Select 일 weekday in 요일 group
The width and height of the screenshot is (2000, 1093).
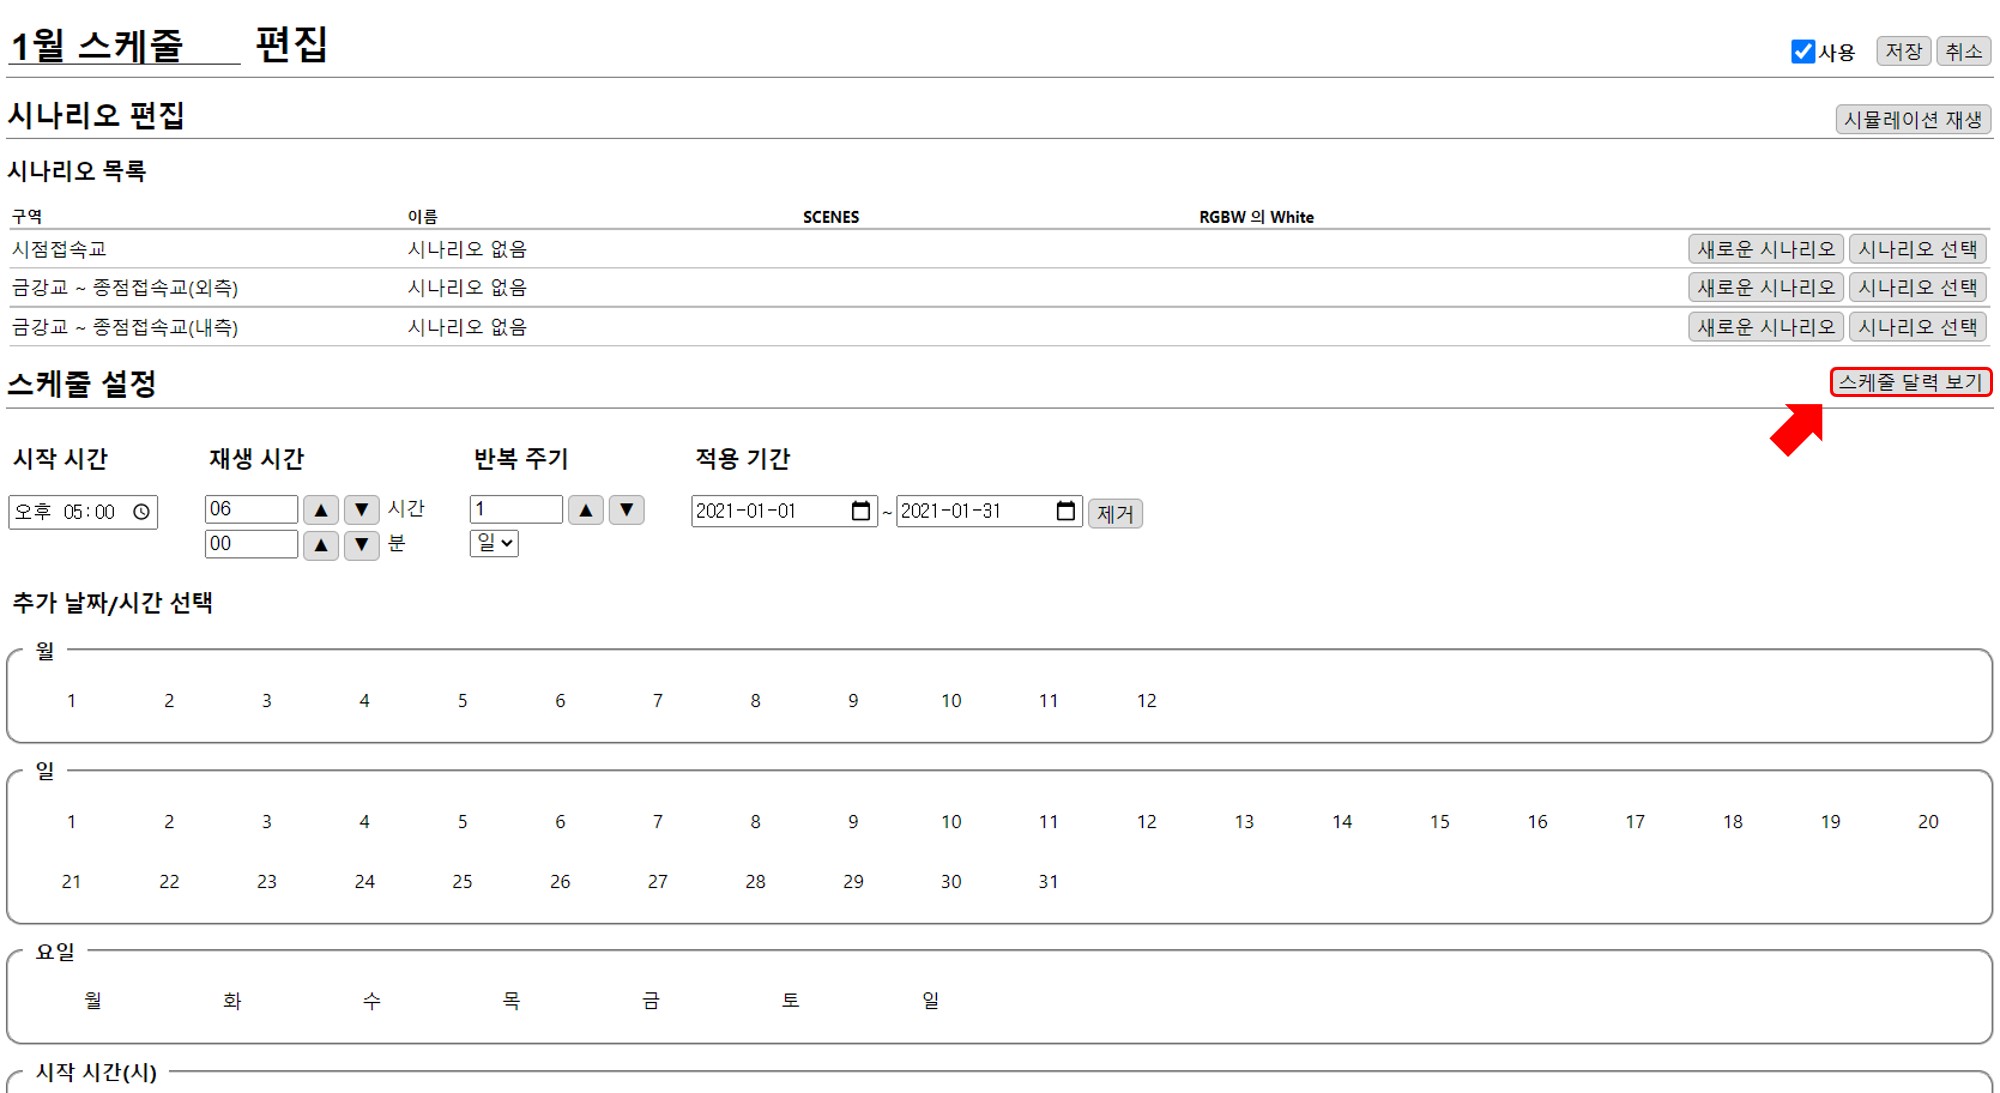[930, 1001]
